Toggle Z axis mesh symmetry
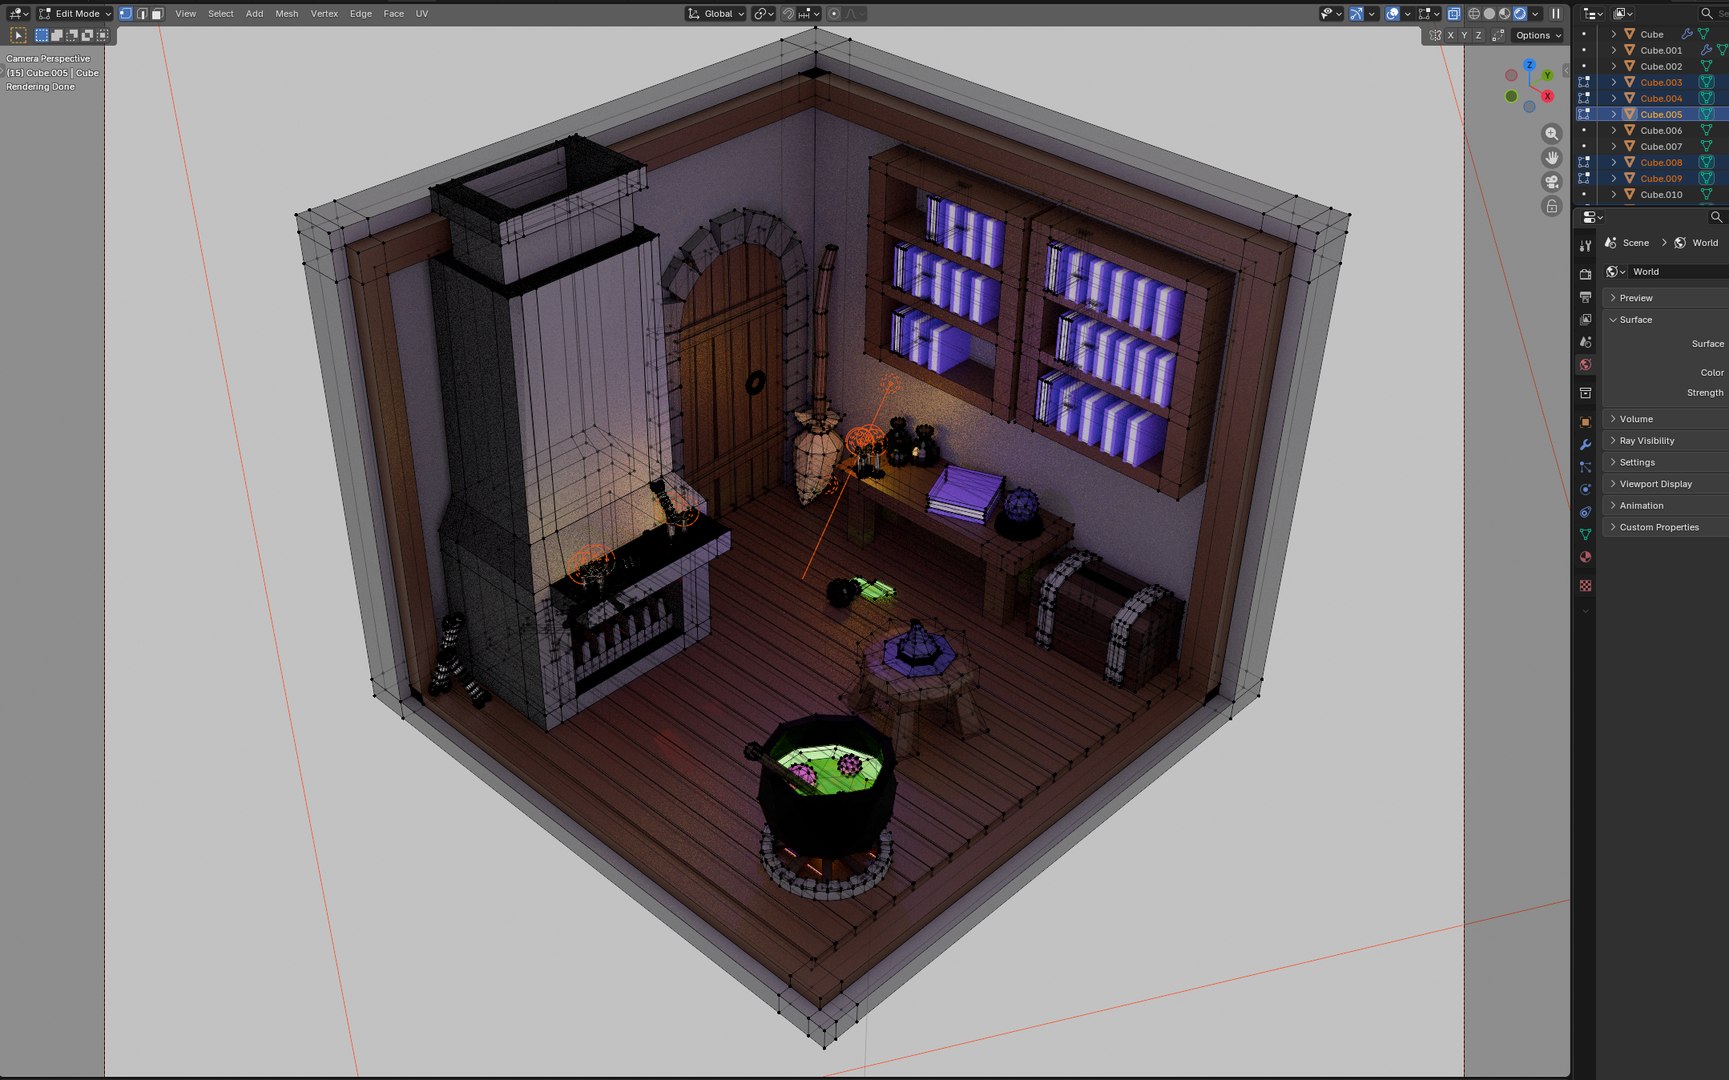Screen dimensions: 1729x1080 pos(1478,35)
